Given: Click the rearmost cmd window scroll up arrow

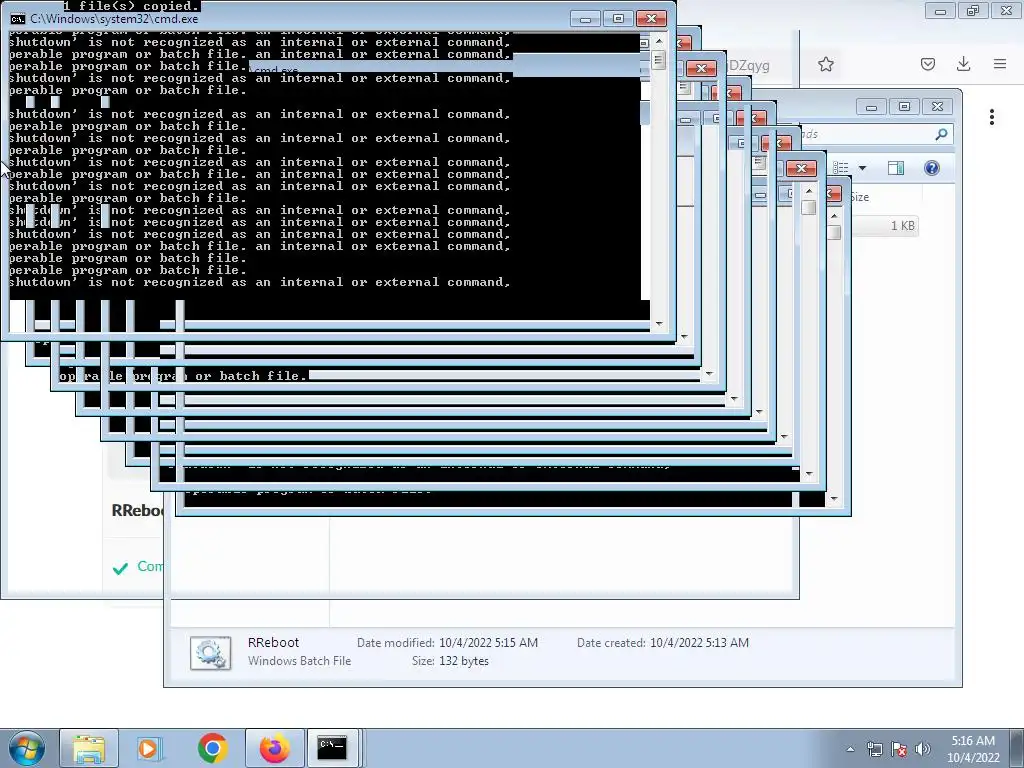Looking at the screenshot, I should tap(834, 216).
